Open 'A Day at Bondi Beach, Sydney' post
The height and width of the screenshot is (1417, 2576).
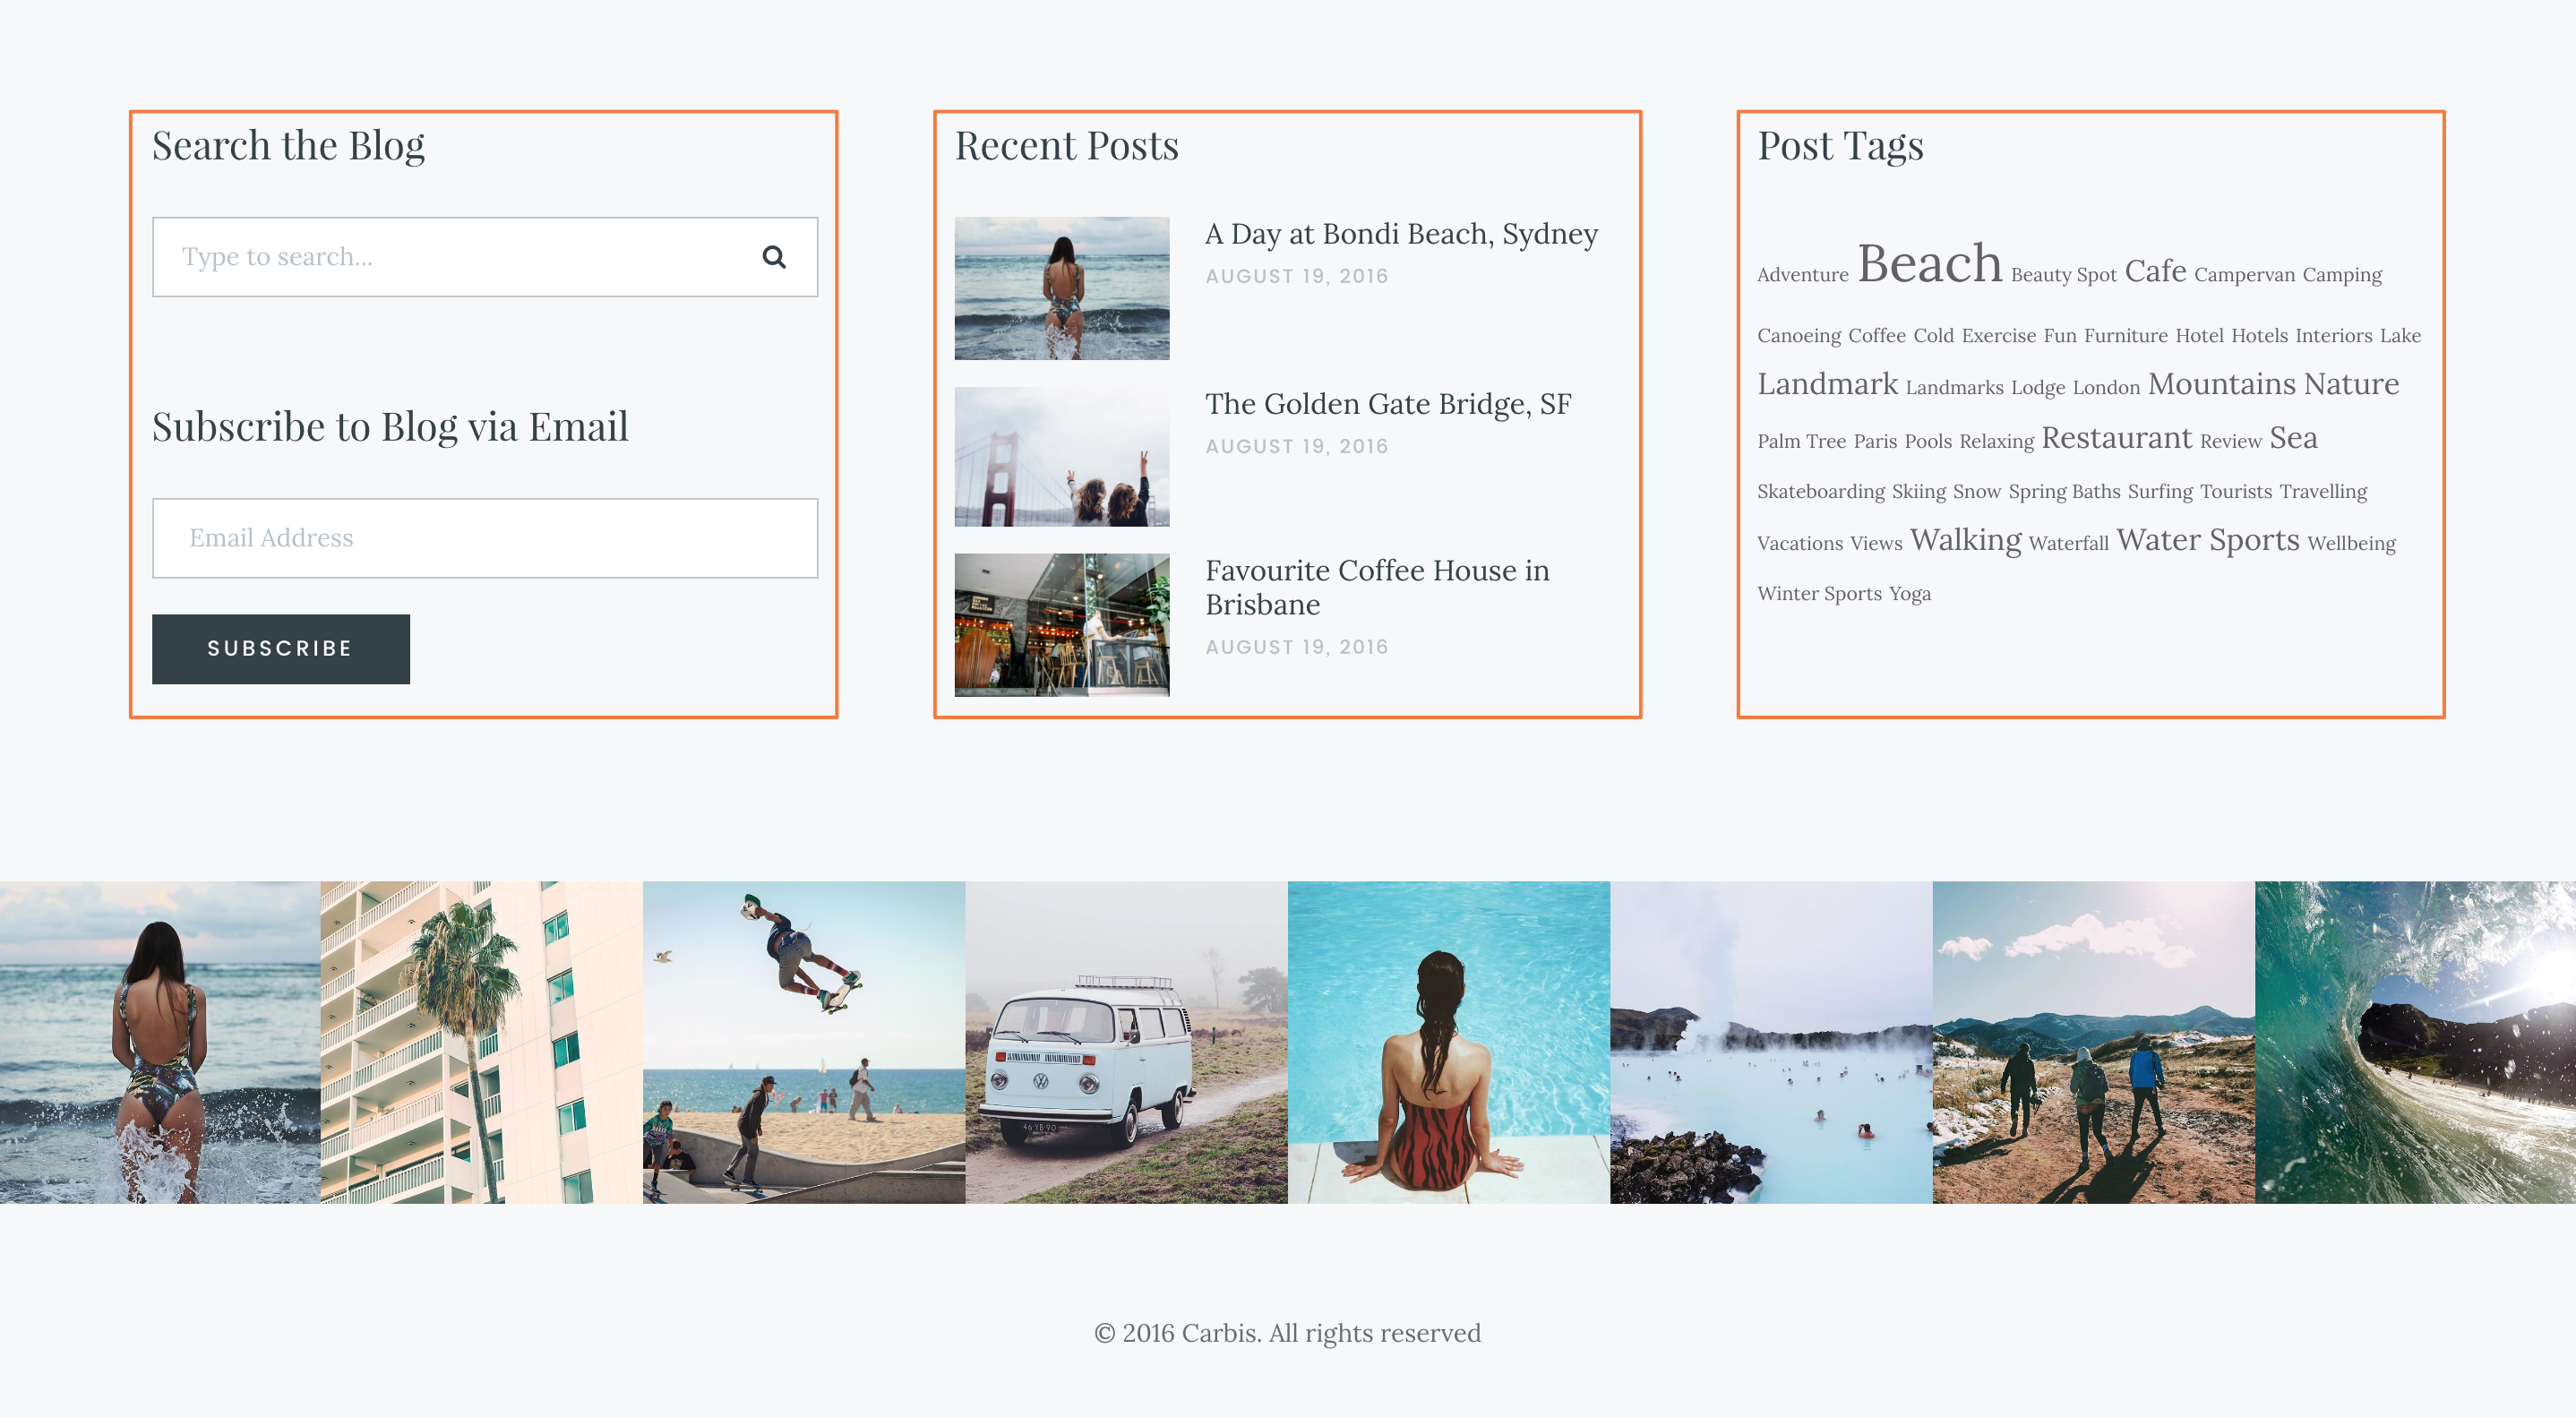1401,234
